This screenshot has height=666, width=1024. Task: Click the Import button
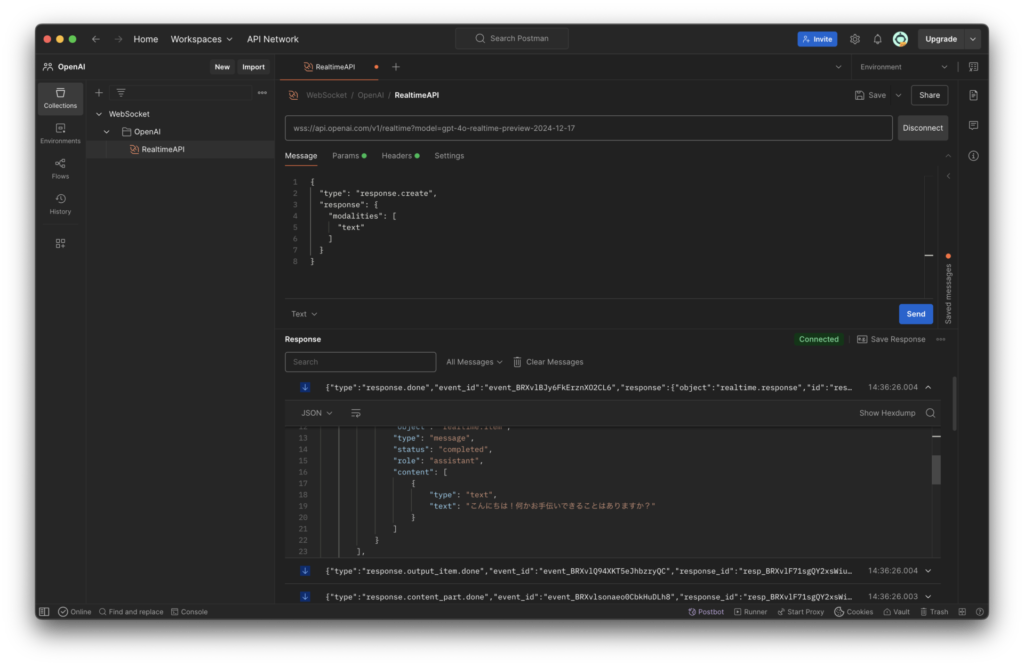(253, 67)
